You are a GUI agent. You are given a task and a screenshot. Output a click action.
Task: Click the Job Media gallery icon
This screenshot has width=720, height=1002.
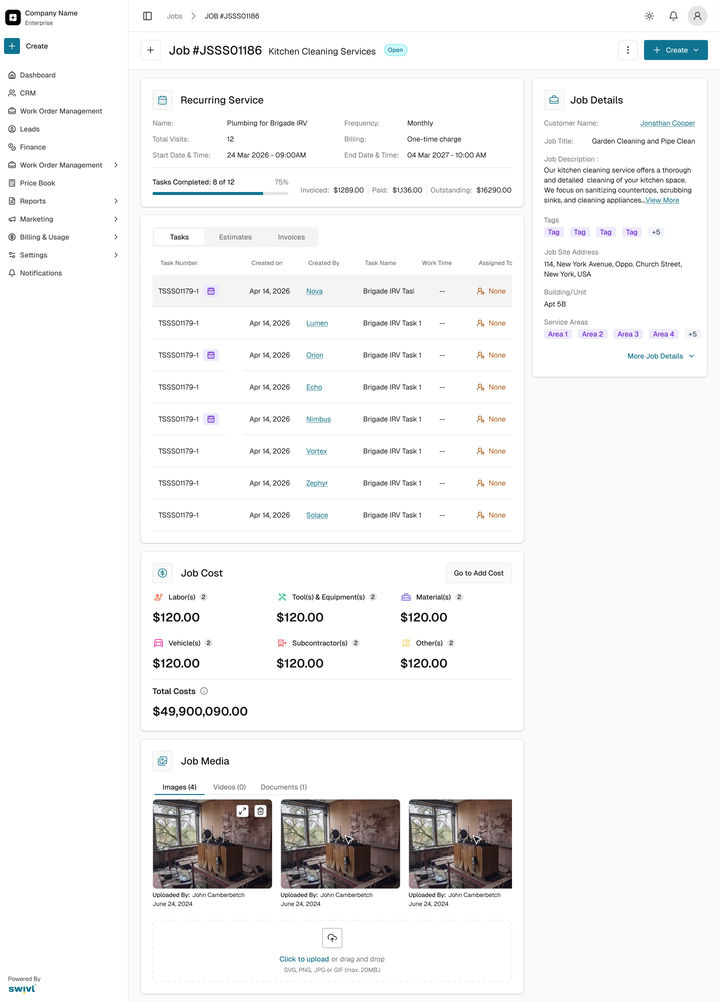162,760
